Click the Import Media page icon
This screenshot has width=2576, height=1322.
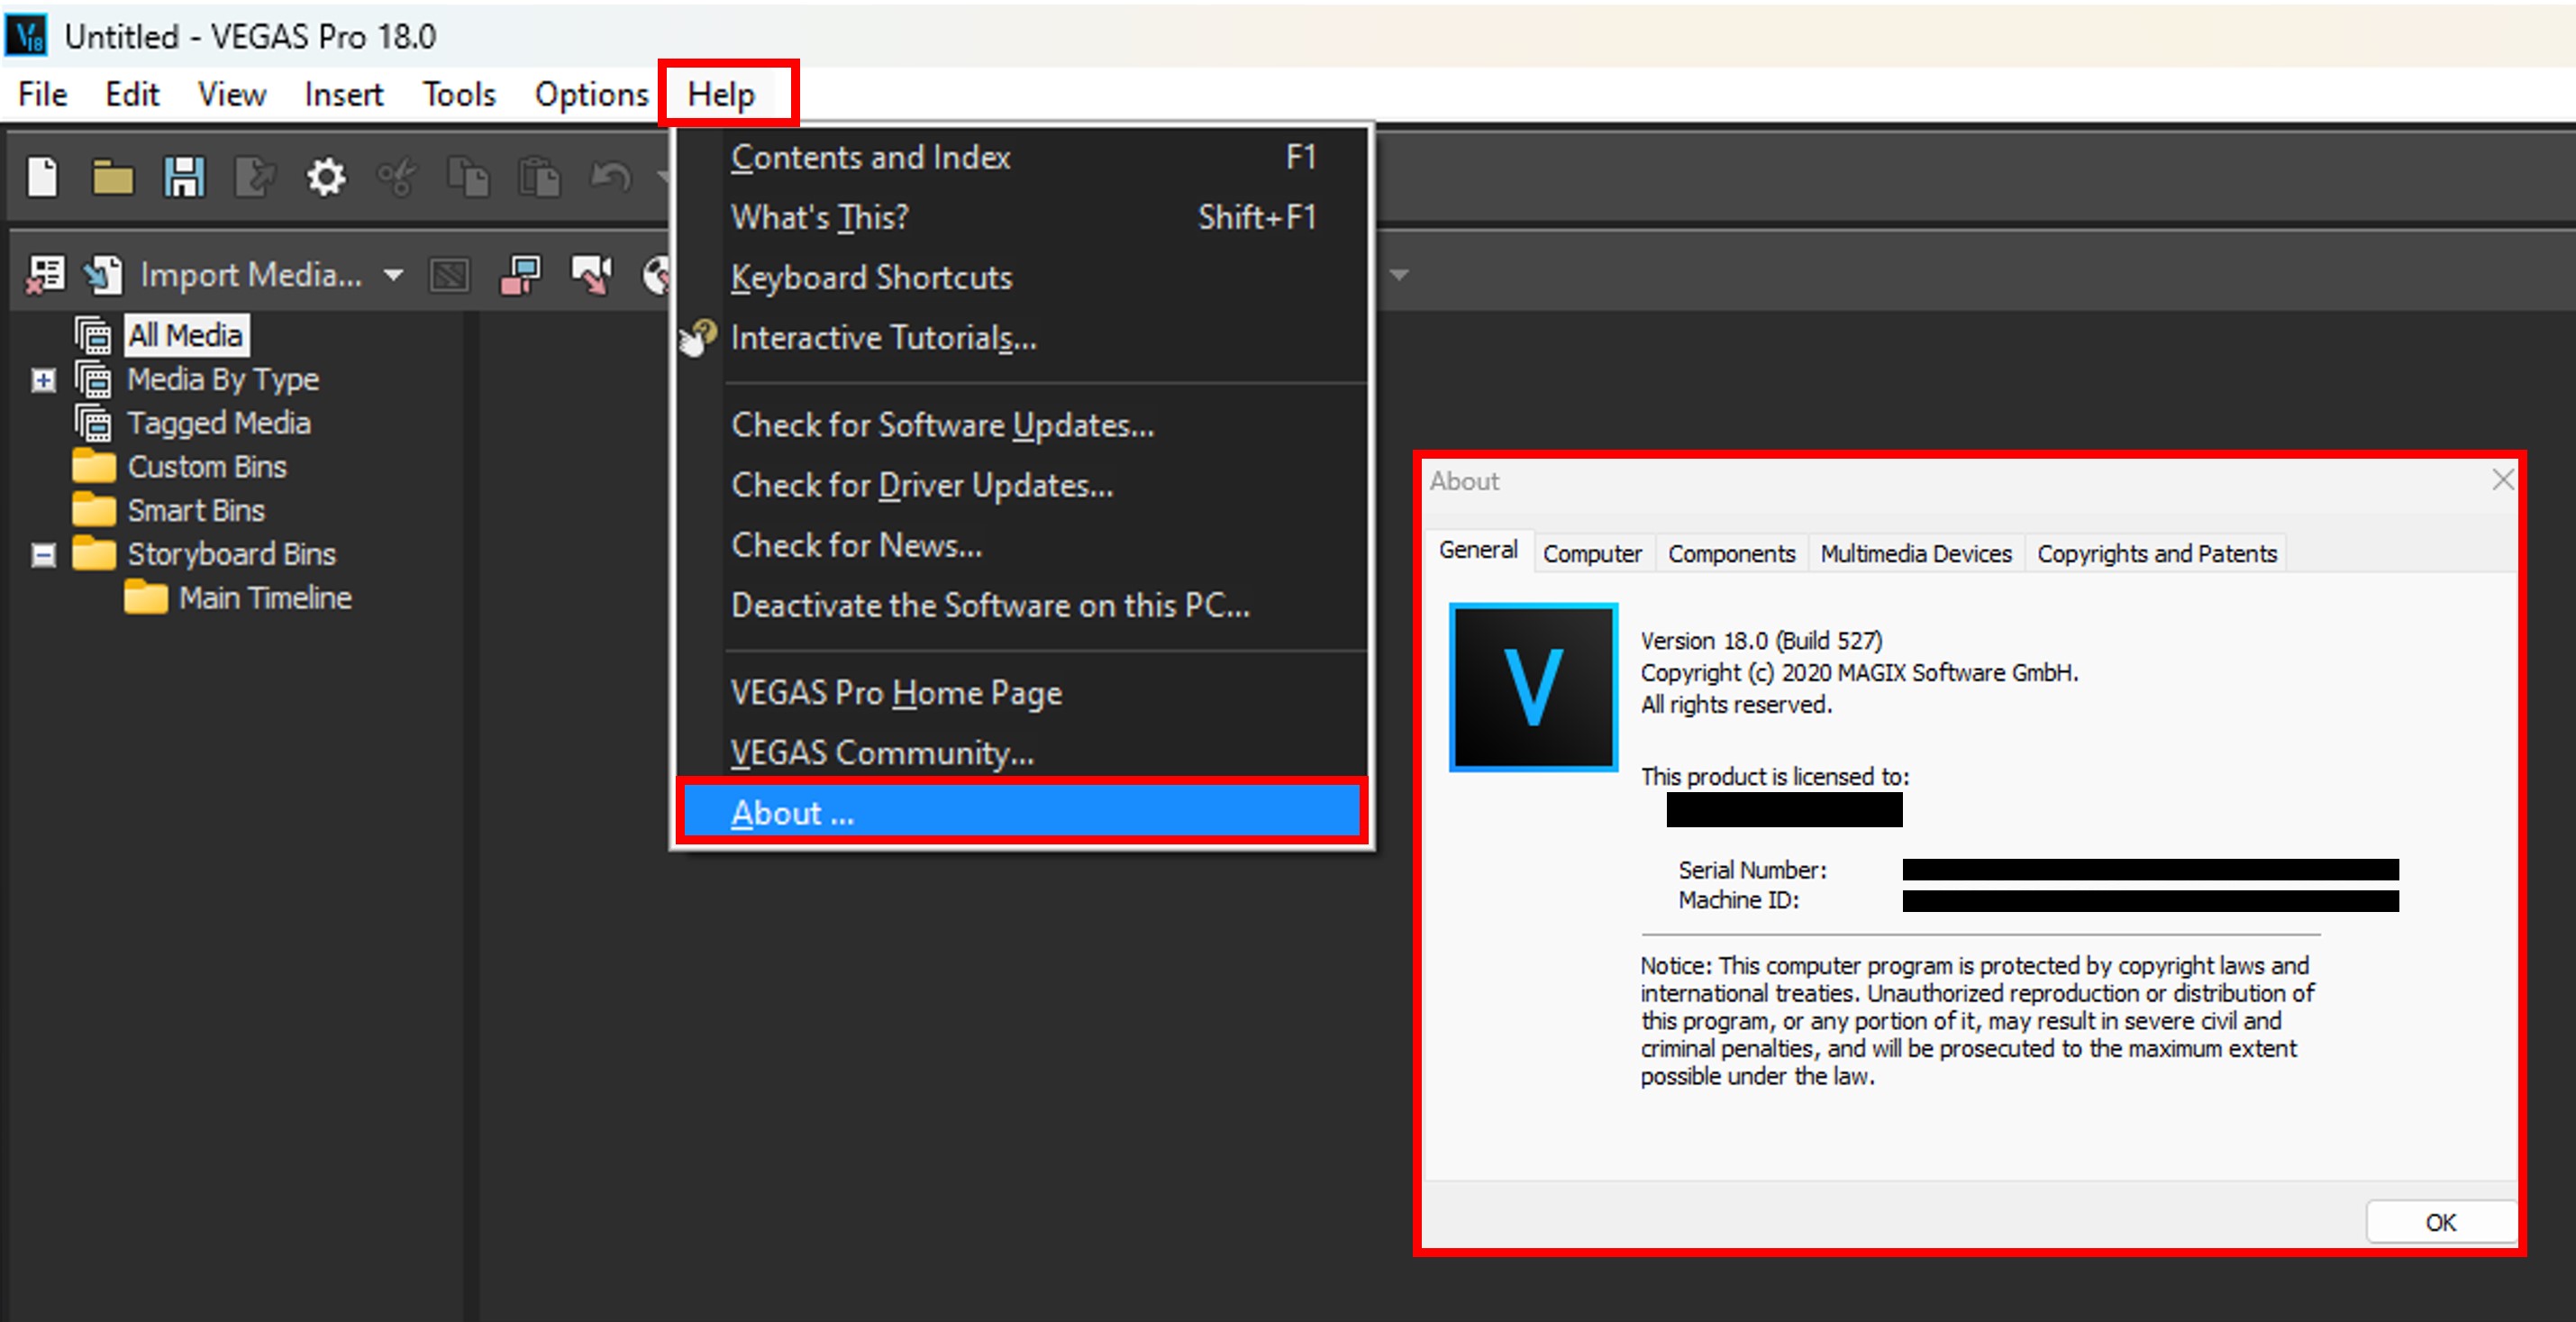(x=103, y=274)
